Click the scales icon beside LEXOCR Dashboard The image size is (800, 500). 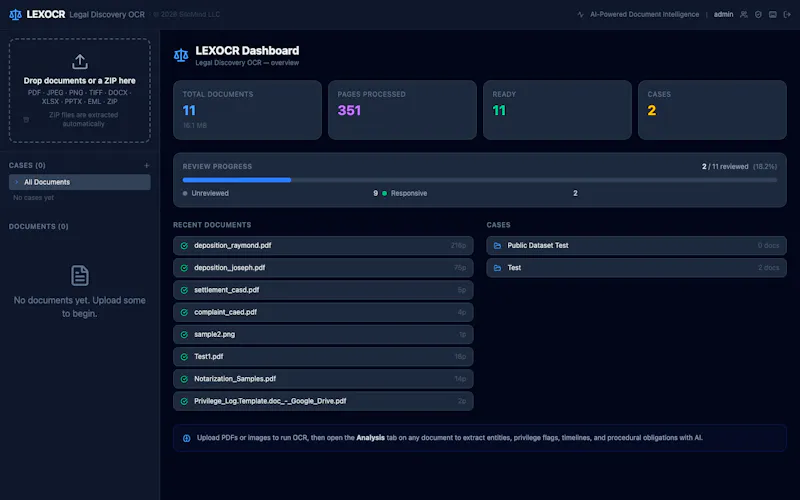pyautogui.click(x=181, y=55)
